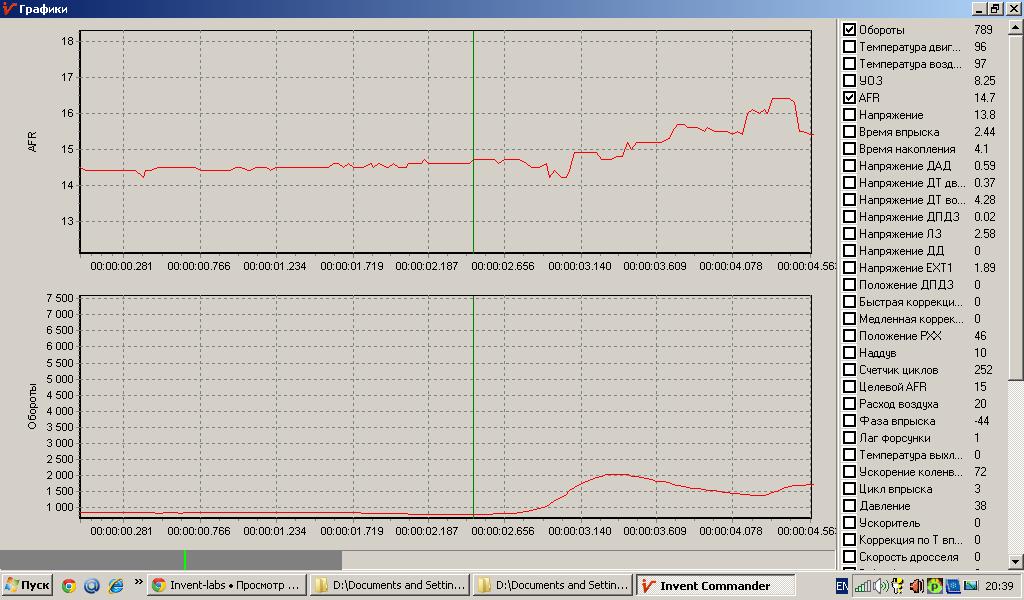
Task: Enable the Напряжение checkbox
Action: coord(849,114)
